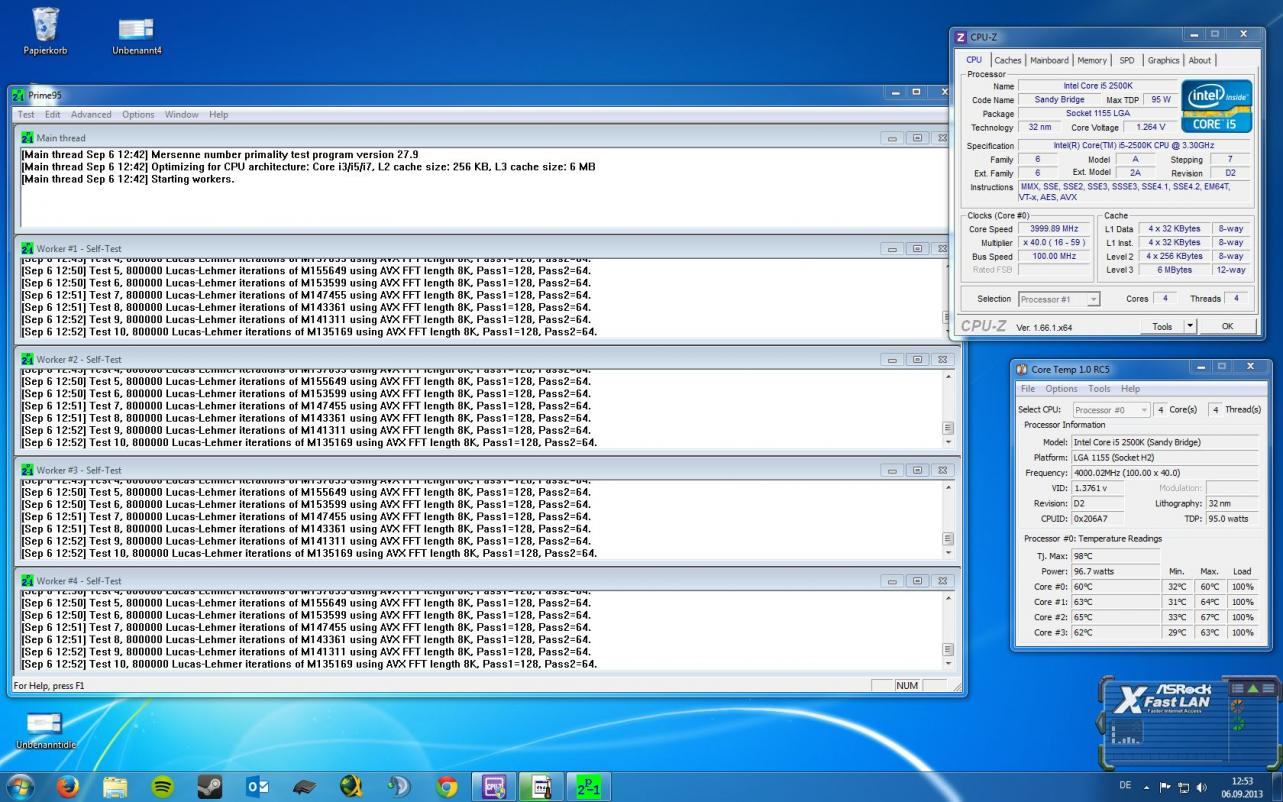Click Worker #4 scrollbar thumb
1283x802 pixels.
pyautogui.click(x=948, y=649)
